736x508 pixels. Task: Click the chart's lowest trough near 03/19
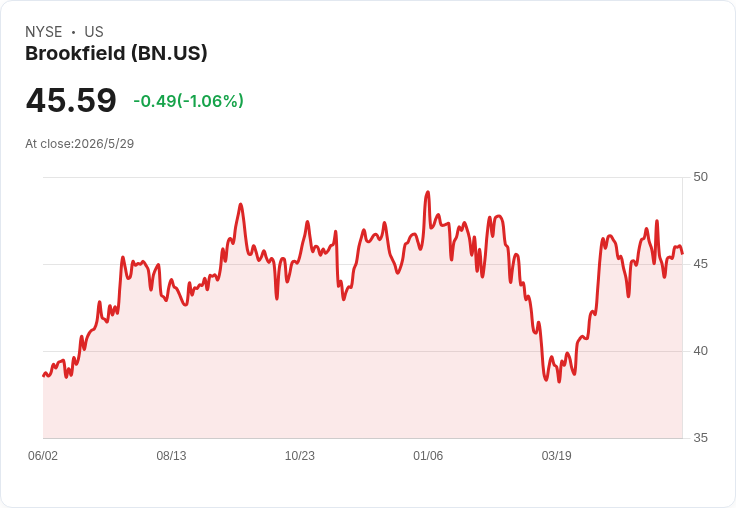click(x=559, y=381)
